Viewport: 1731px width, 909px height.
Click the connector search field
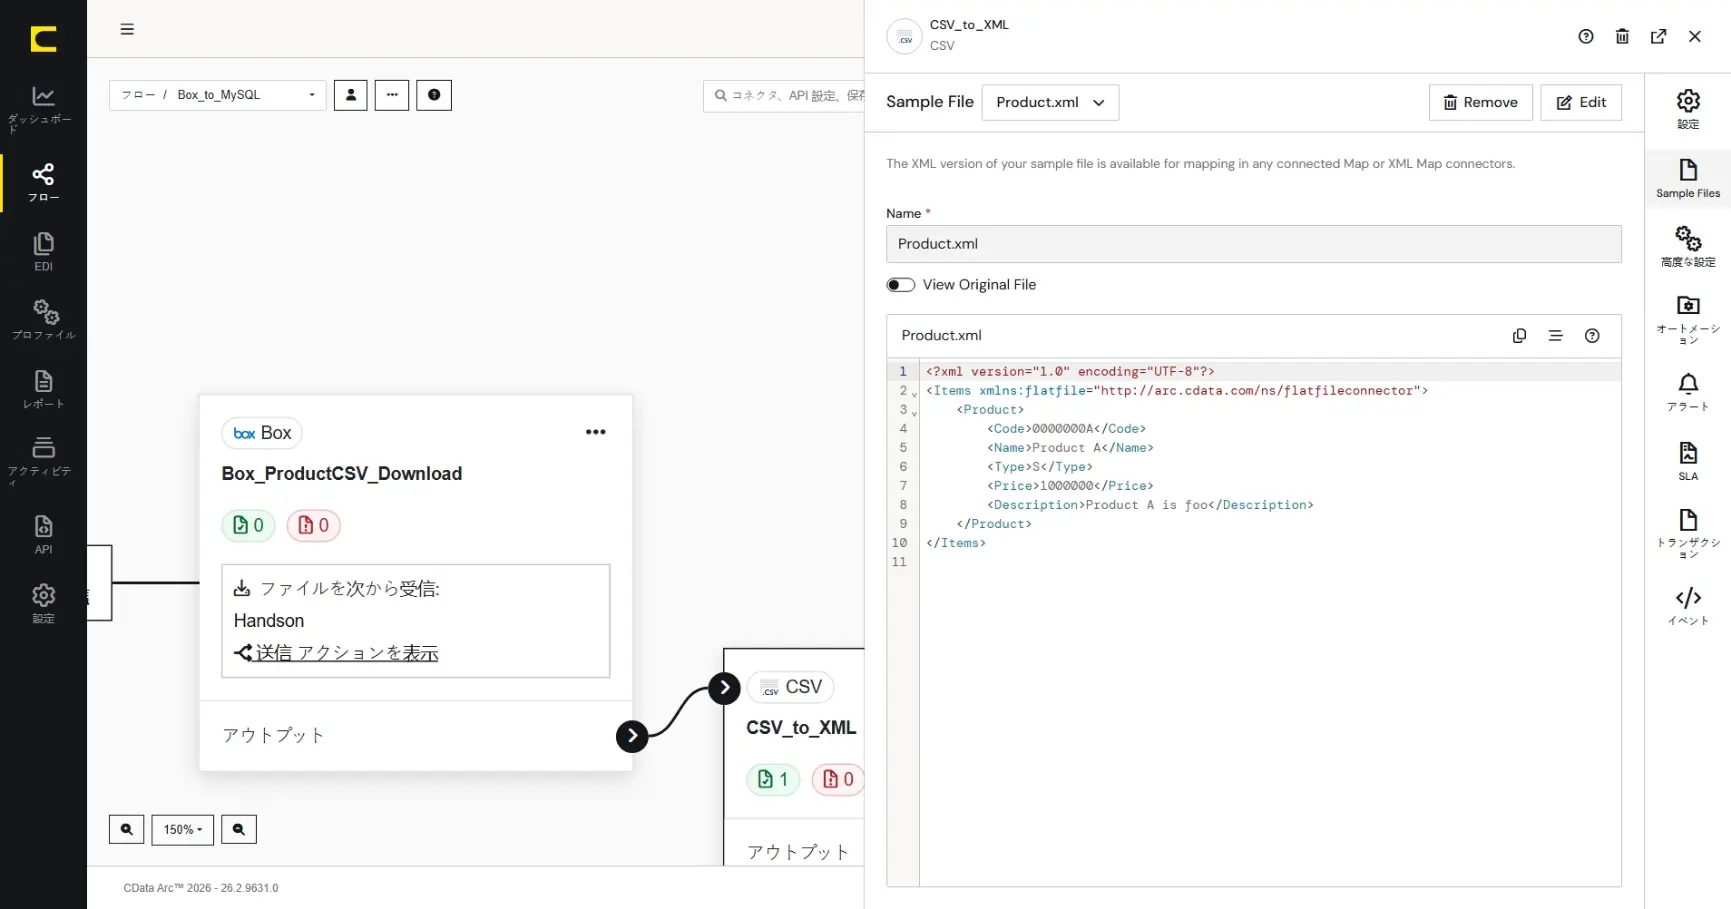(784, 96)
